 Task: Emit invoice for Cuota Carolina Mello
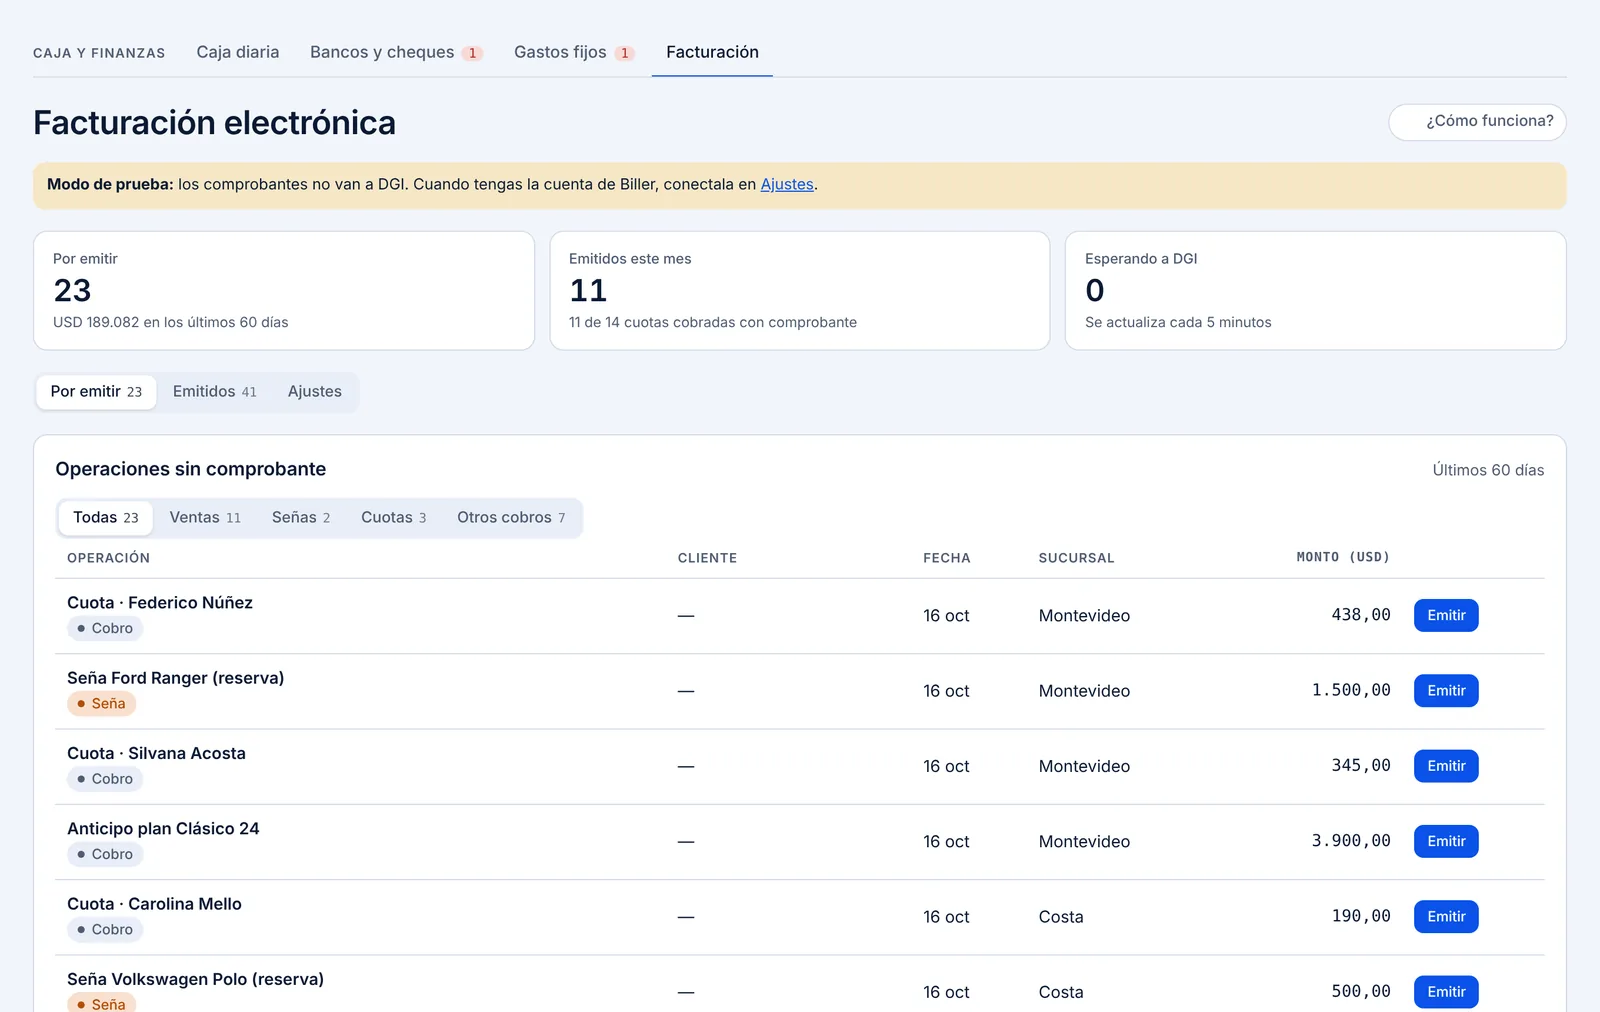click(1446, 917)
